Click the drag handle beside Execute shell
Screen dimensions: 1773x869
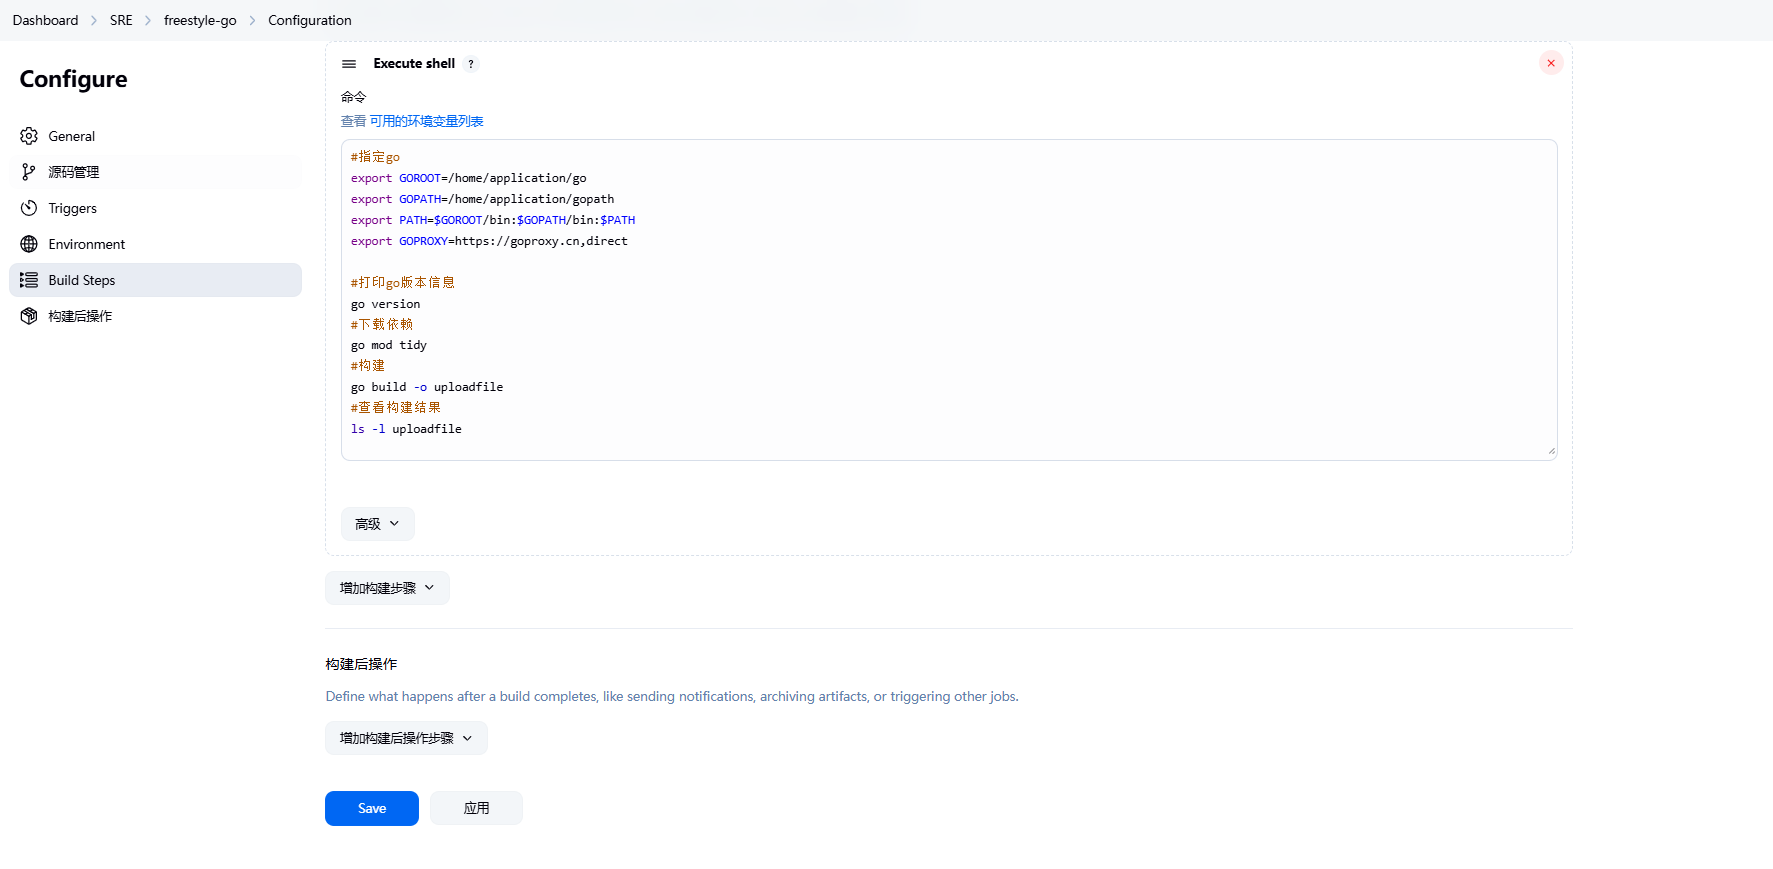point(349,64)
